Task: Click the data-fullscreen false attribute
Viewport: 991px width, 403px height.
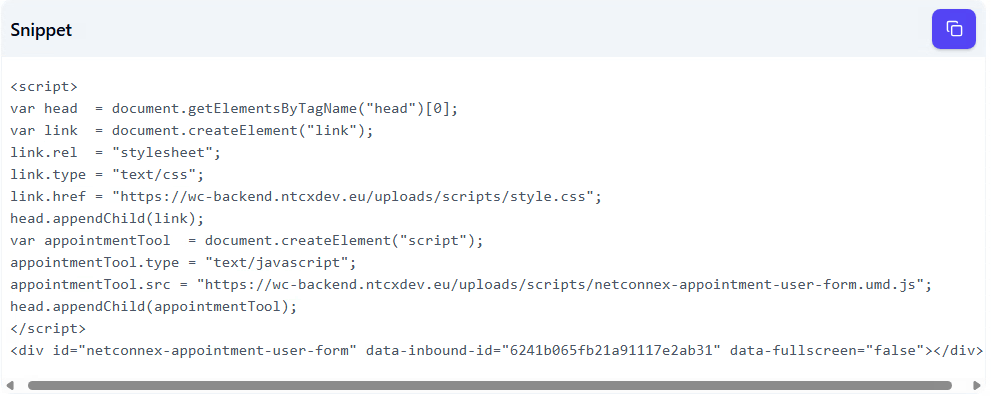Action: coord(827,351)
